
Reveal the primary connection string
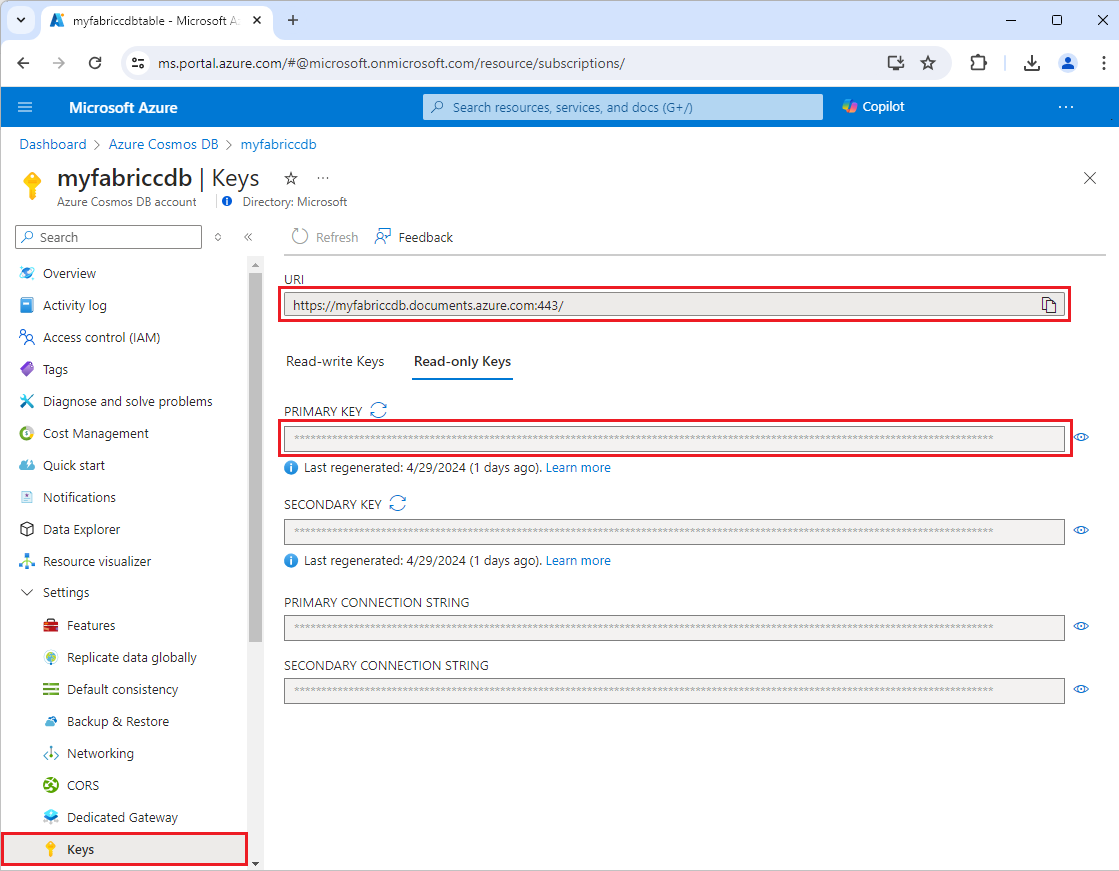click(x=1081, y=626)
